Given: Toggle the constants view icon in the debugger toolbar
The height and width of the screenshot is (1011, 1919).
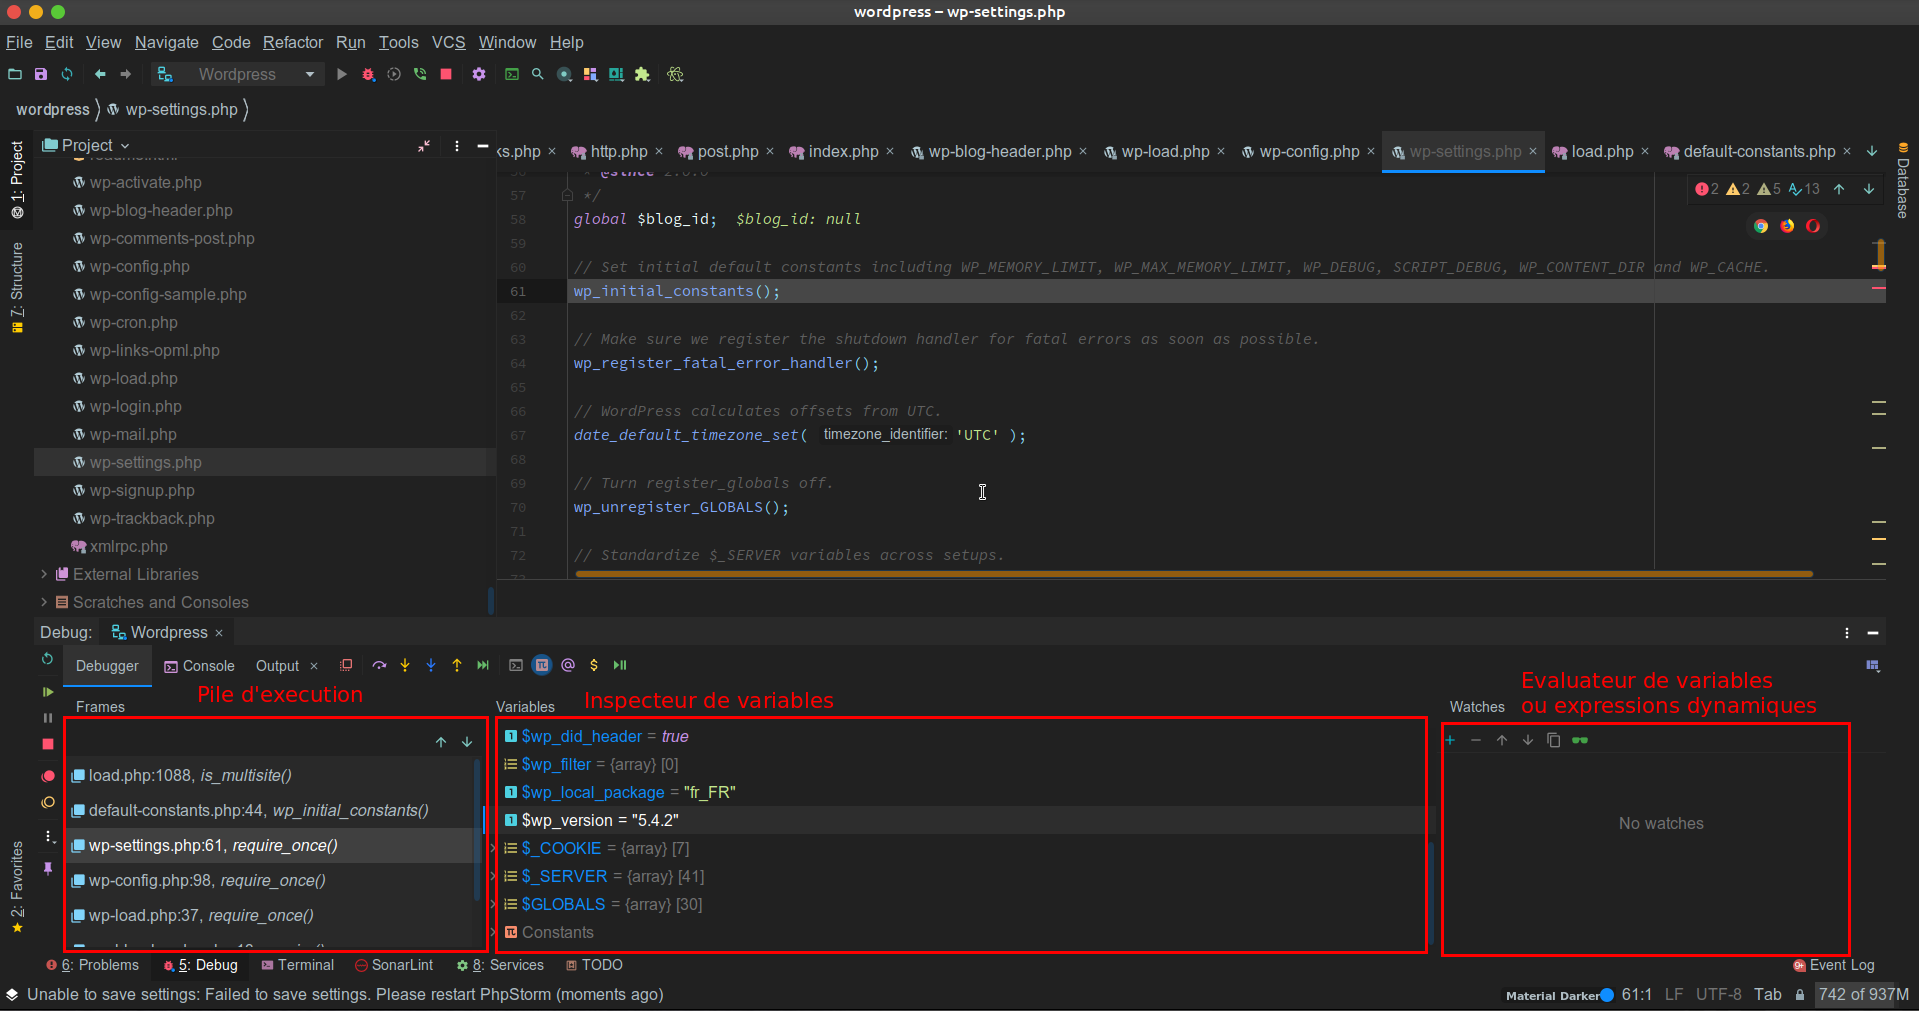Looking at the screenshot, I should [542, 665].
